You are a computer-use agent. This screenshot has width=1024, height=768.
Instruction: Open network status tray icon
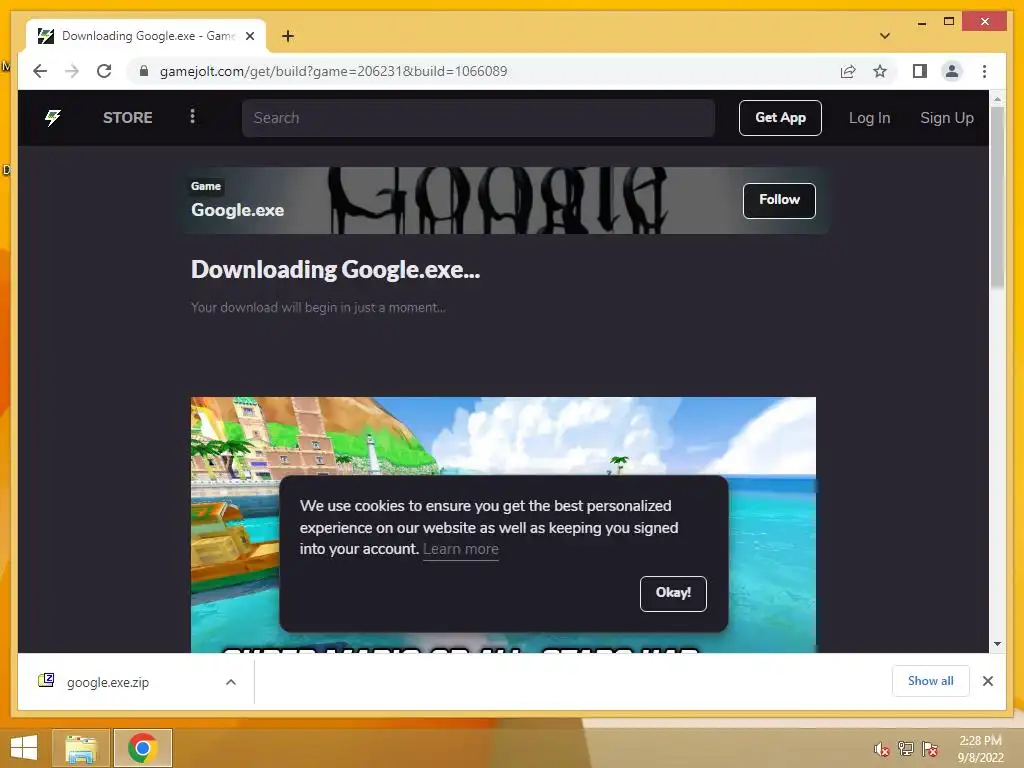(x=905, y=749)
